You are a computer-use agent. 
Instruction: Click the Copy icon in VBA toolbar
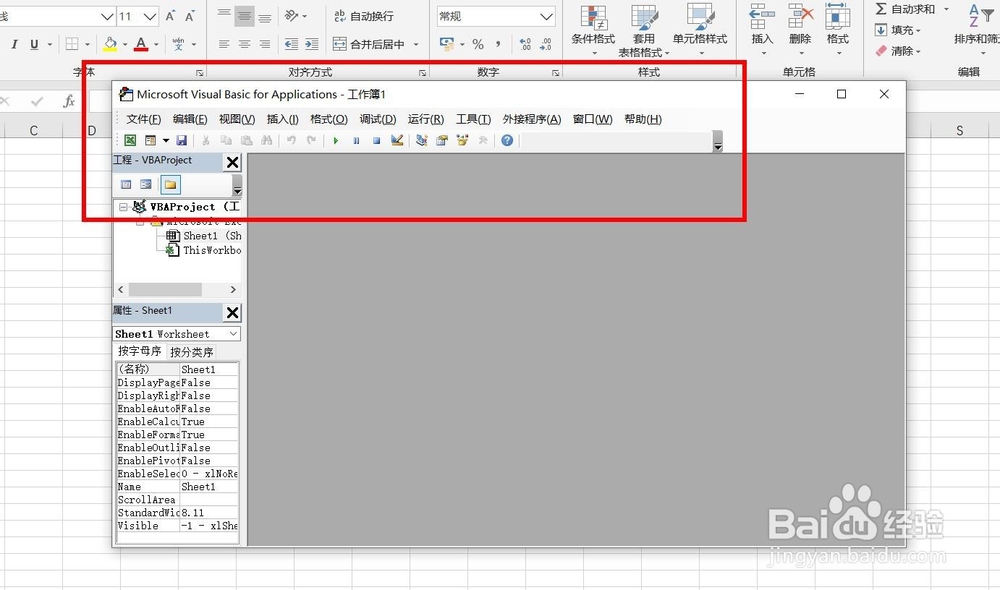pos(226,140)
